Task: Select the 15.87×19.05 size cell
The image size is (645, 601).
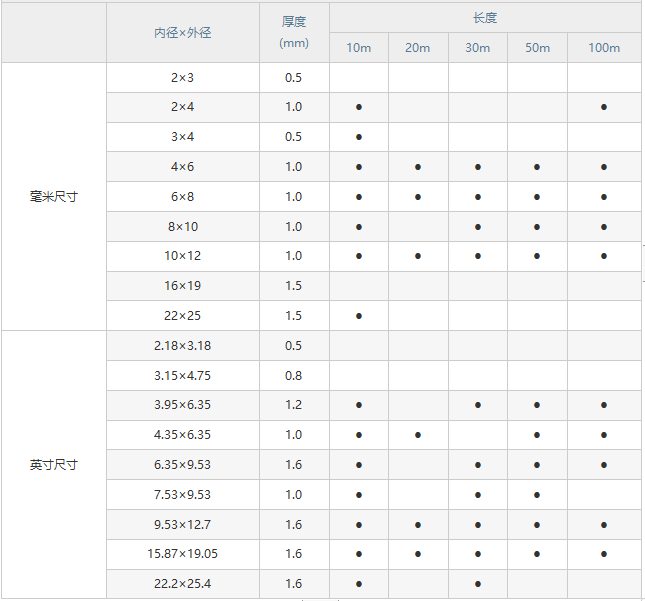Action: tap(182, 554)
